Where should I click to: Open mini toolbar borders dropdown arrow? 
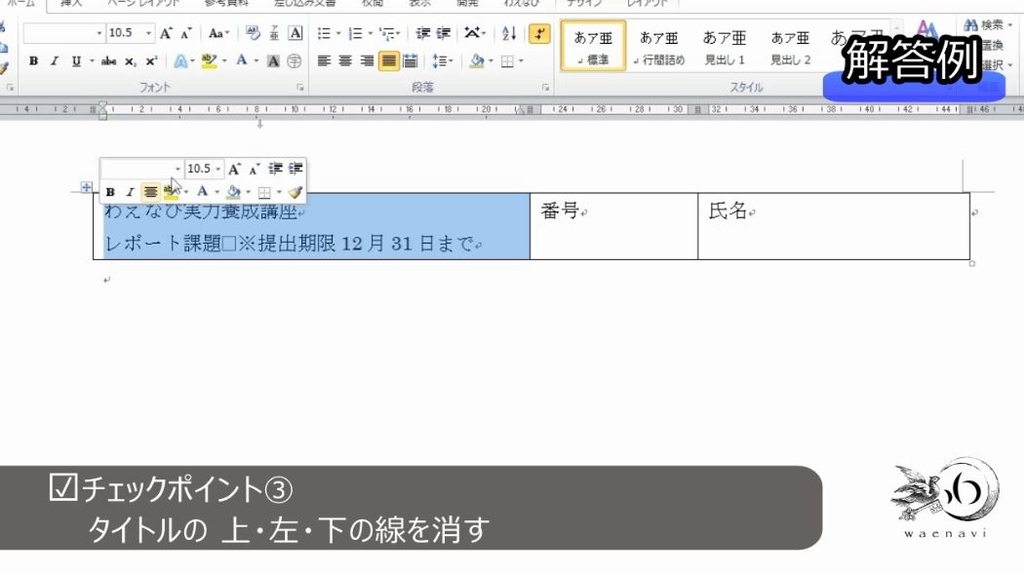coord(280,192)
